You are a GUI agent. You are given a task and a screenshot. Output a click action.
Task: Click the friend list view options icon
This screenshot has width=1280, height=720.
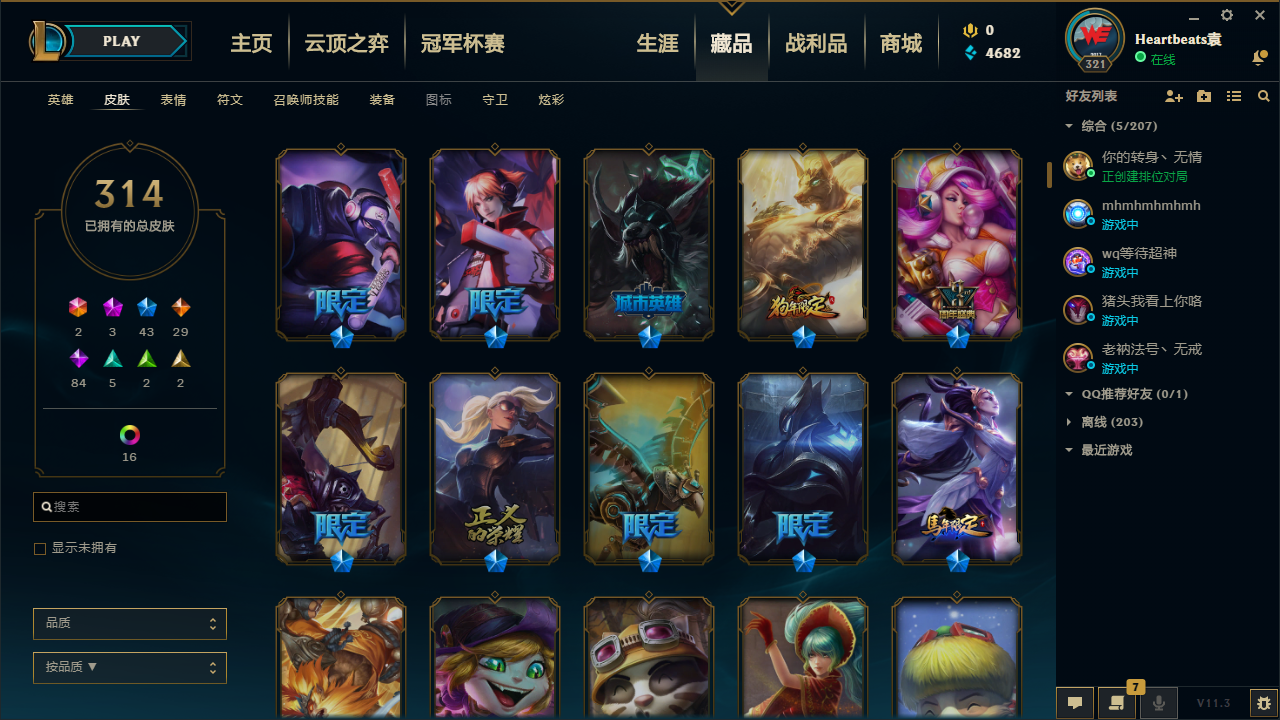pyautogui.click(x=1234, y=96)
